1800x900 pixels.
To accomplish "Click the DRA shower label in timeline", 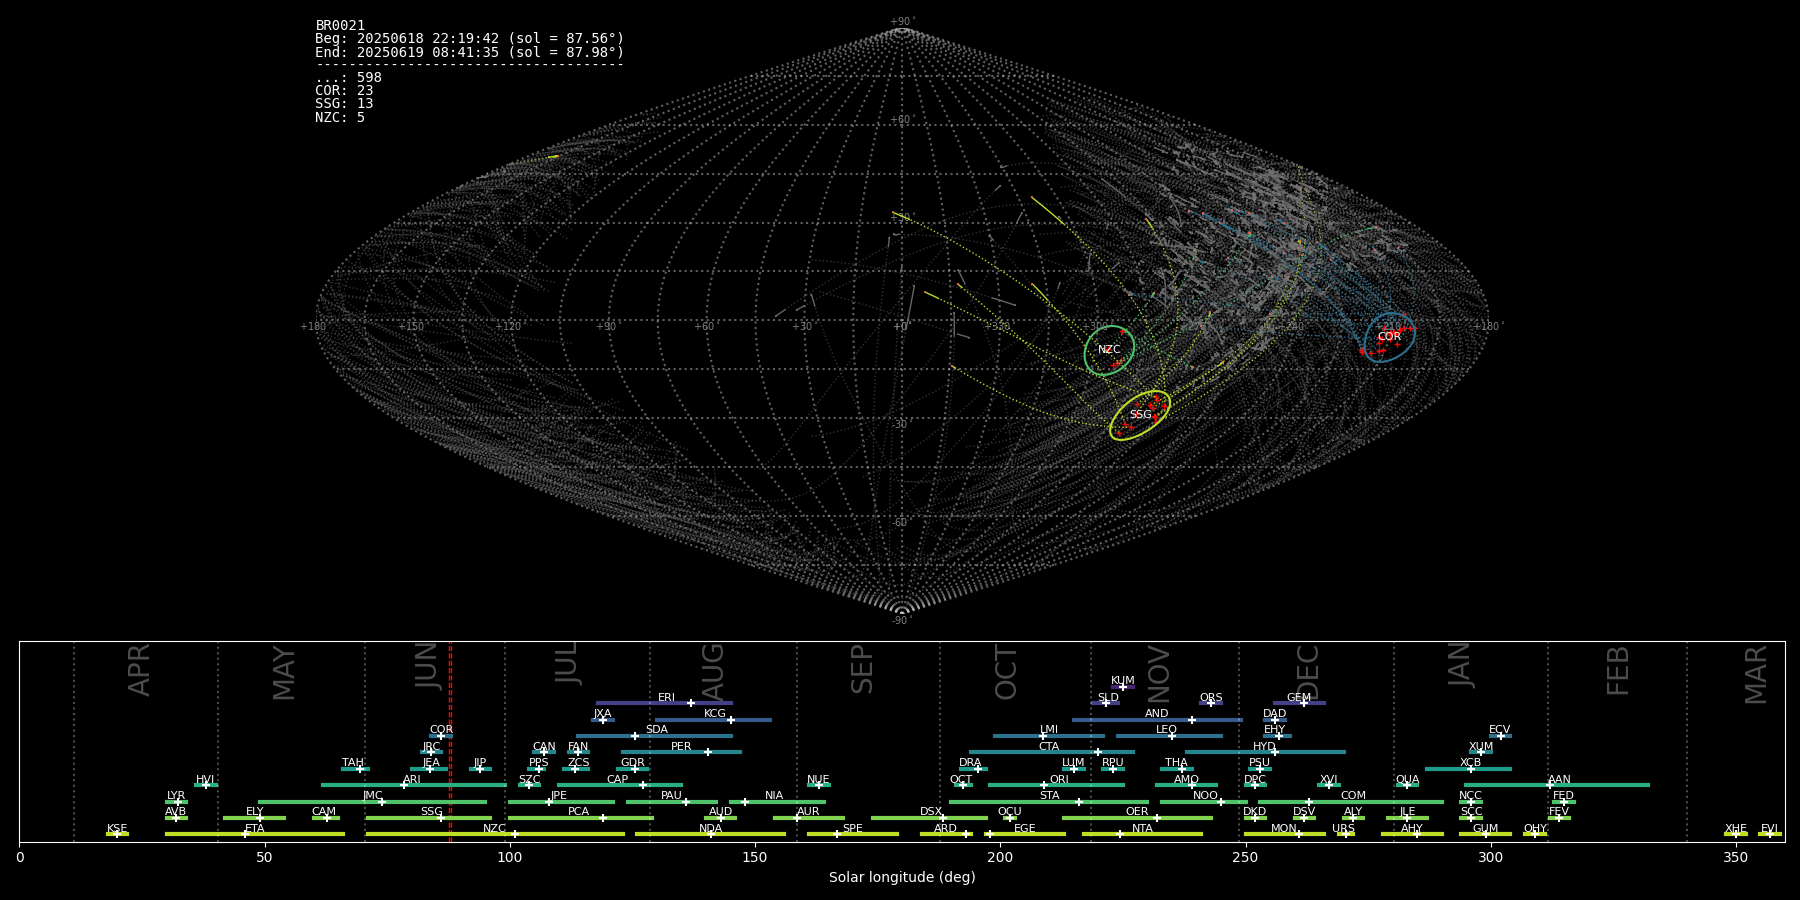I will tap(970, 763).
